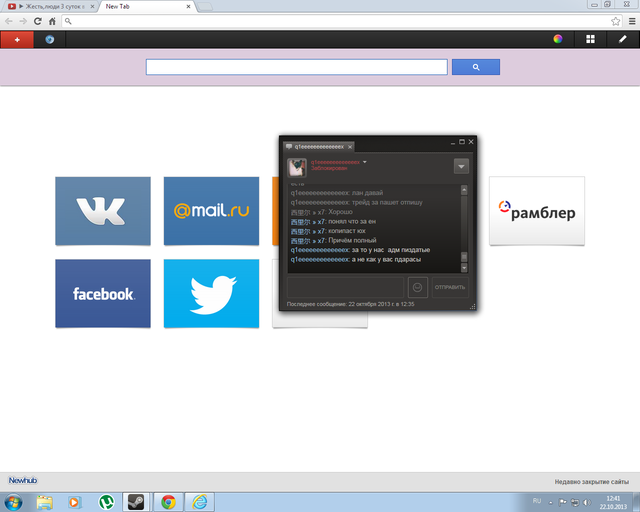Screen dimensions: 640x512
Task: Expand the dropdown arrow beside chat username
Action: click(365, 162)
